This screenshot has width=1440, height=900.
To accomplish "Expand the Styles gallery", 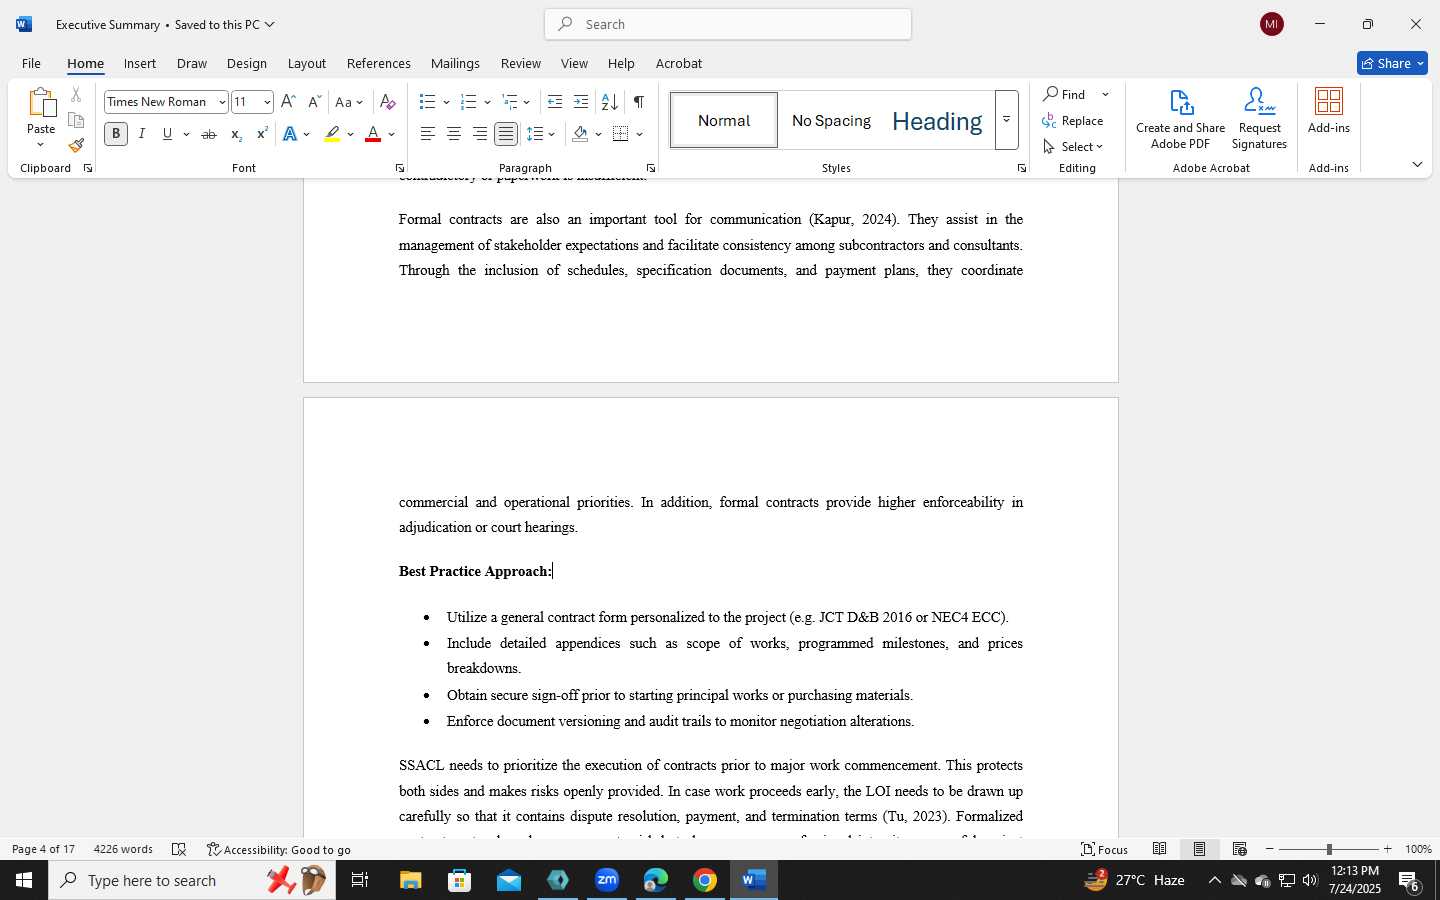I will [x=1007, y=120].
